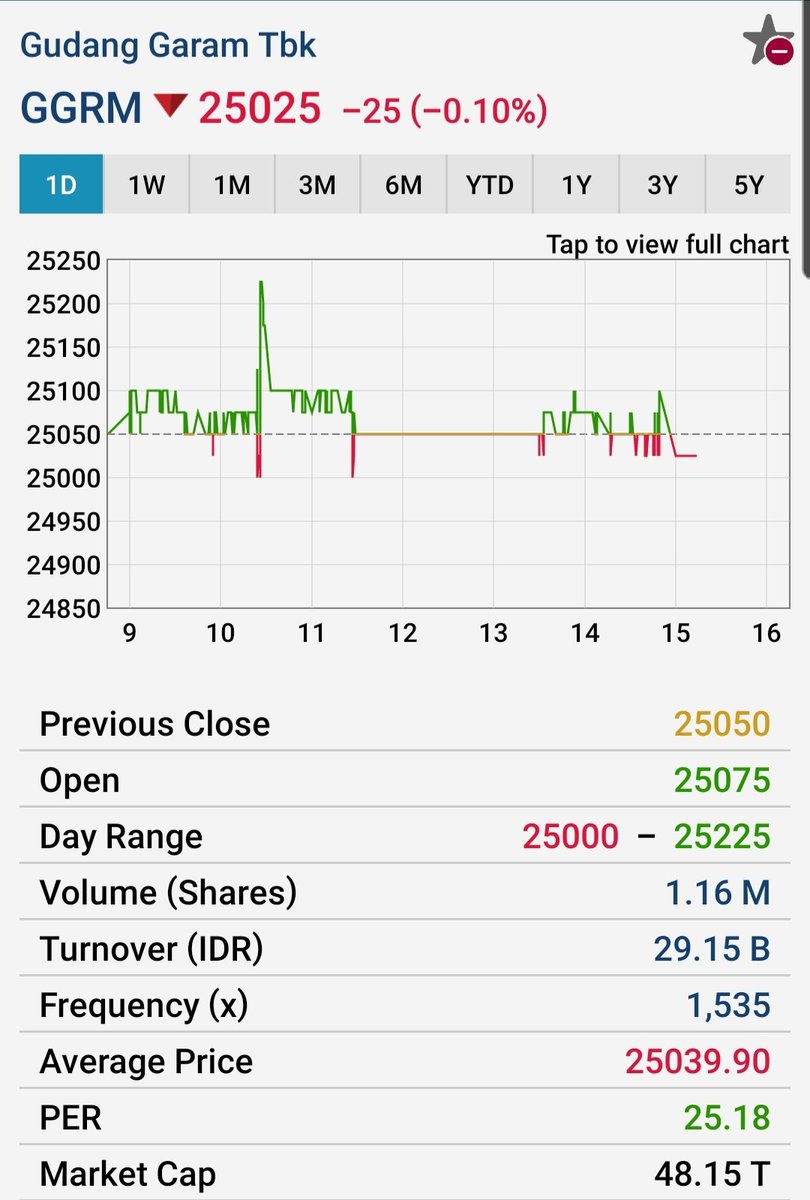Switch to the 6M chart range
810x1200 pixels.
403,185
